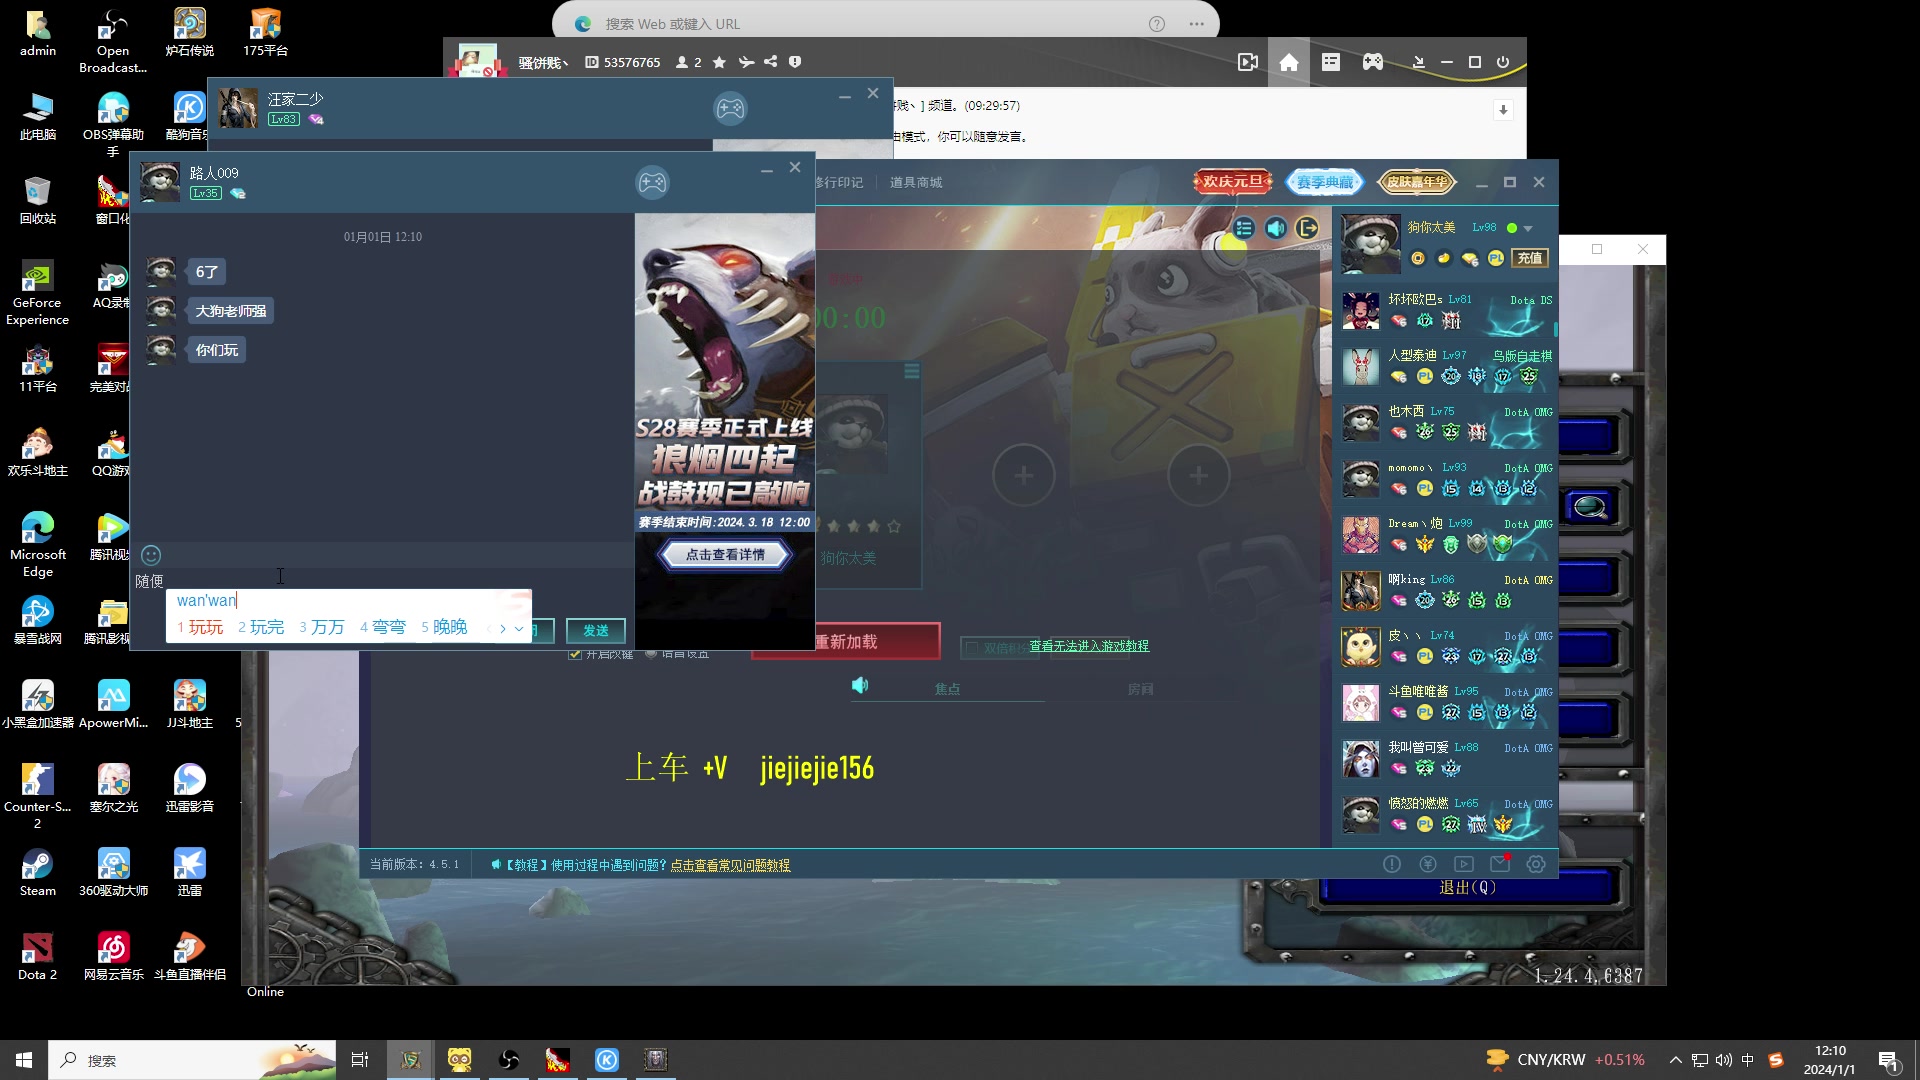Select friend 我叫曾可爱 in list
Image resolution: width=1920 pixels, height=1080 pixels.
[1445, 758]
